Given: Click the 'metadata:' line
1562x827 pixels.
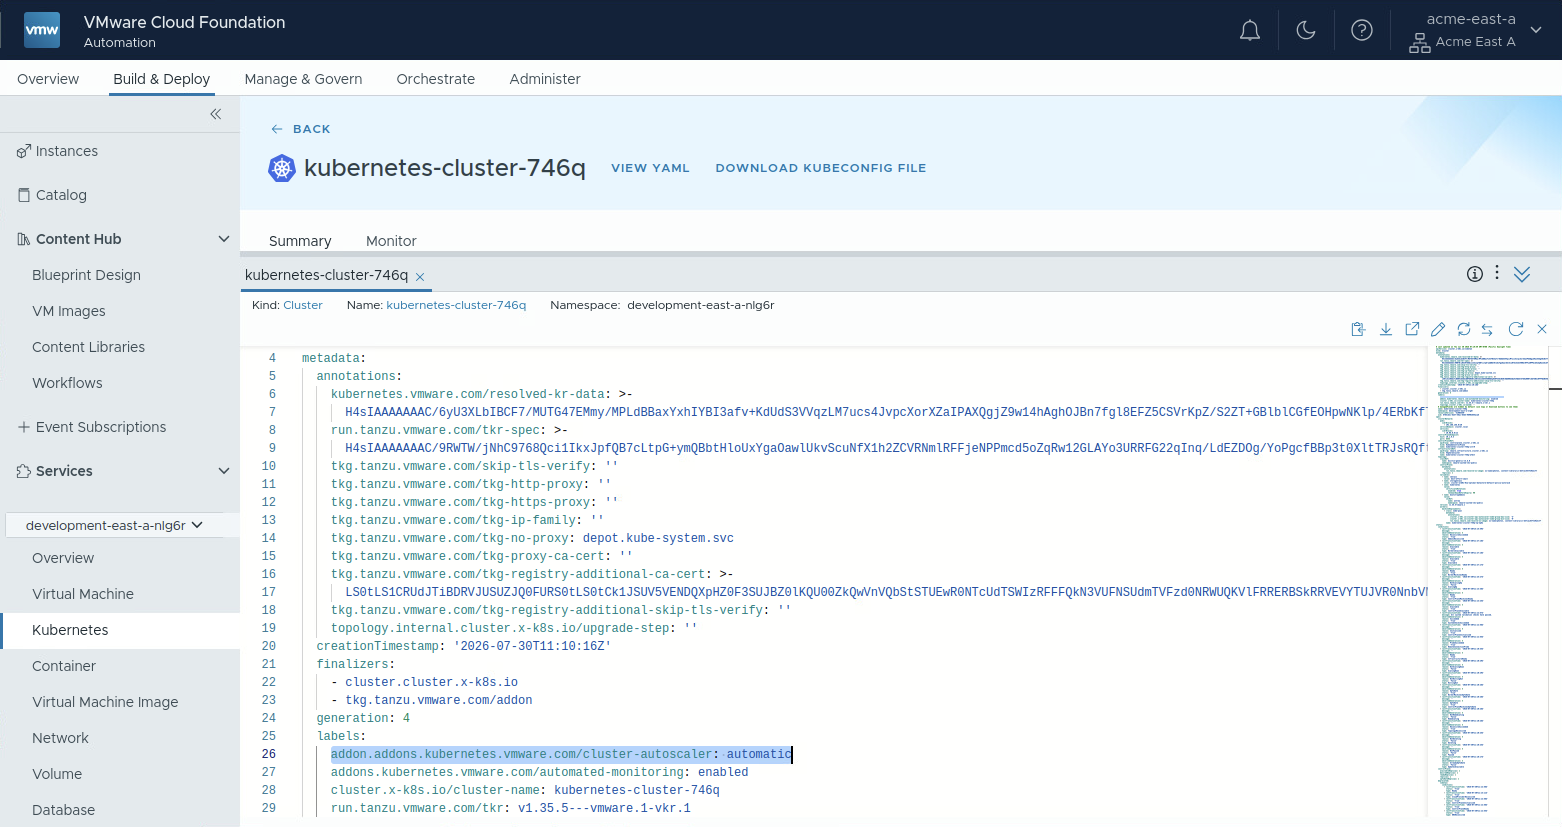Looking at the screenshot, I should pos(334,358).
